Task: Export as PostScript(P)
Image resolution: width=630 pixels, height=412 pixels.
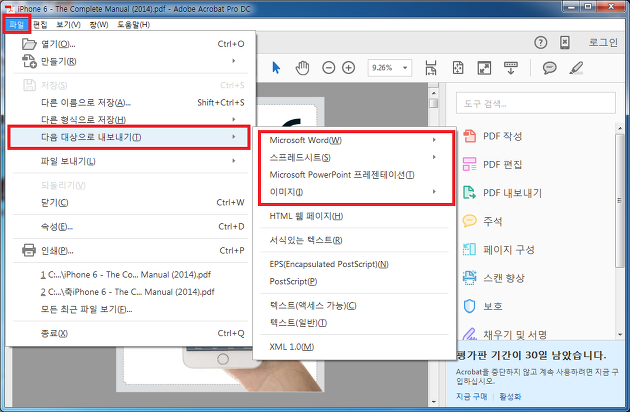Action: [x=354, y=281]
